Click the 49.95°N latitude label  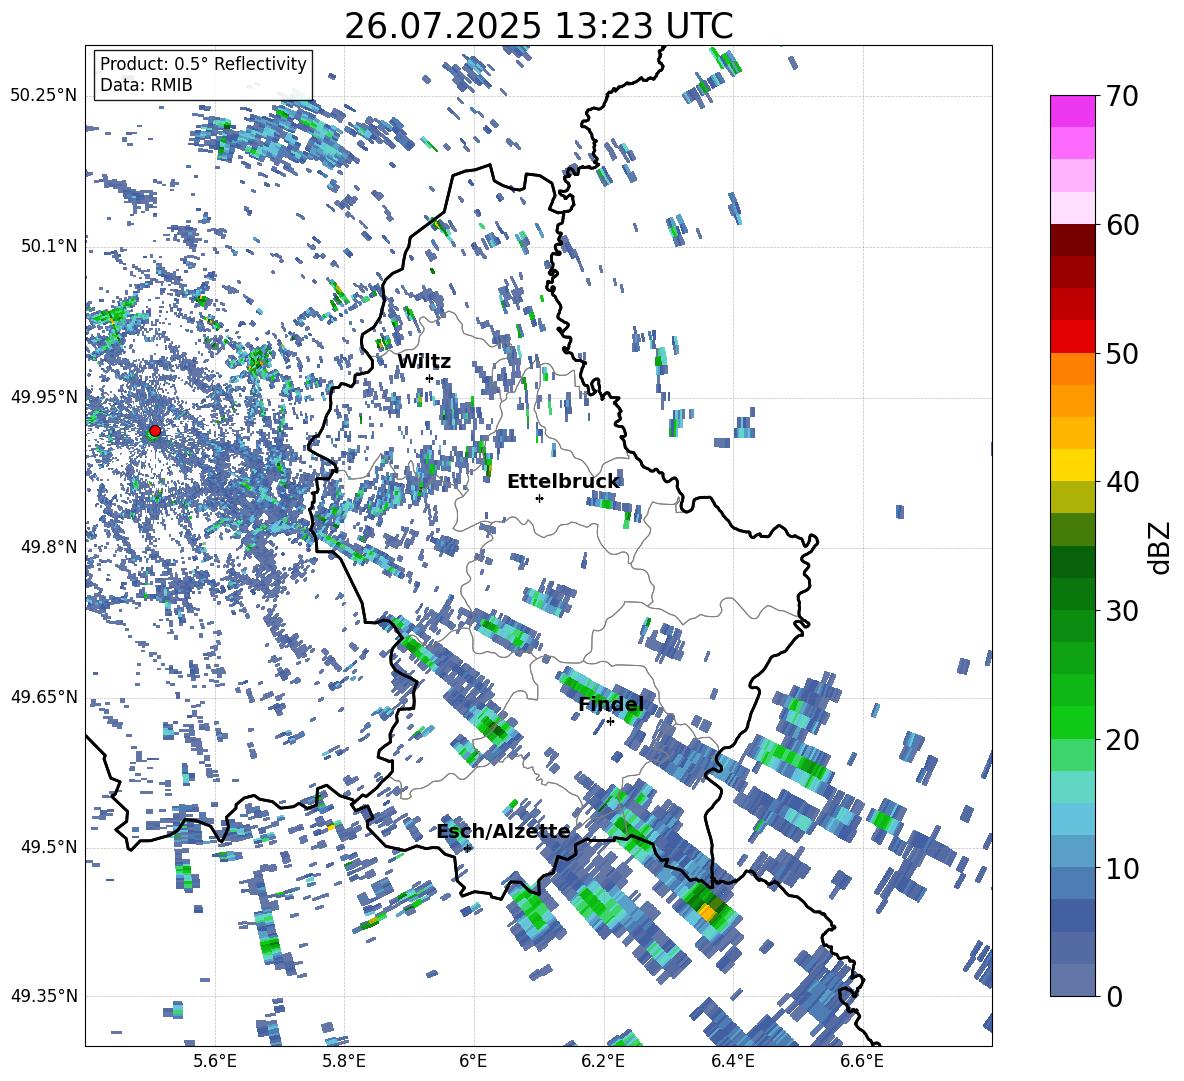[x=44, y=396]
